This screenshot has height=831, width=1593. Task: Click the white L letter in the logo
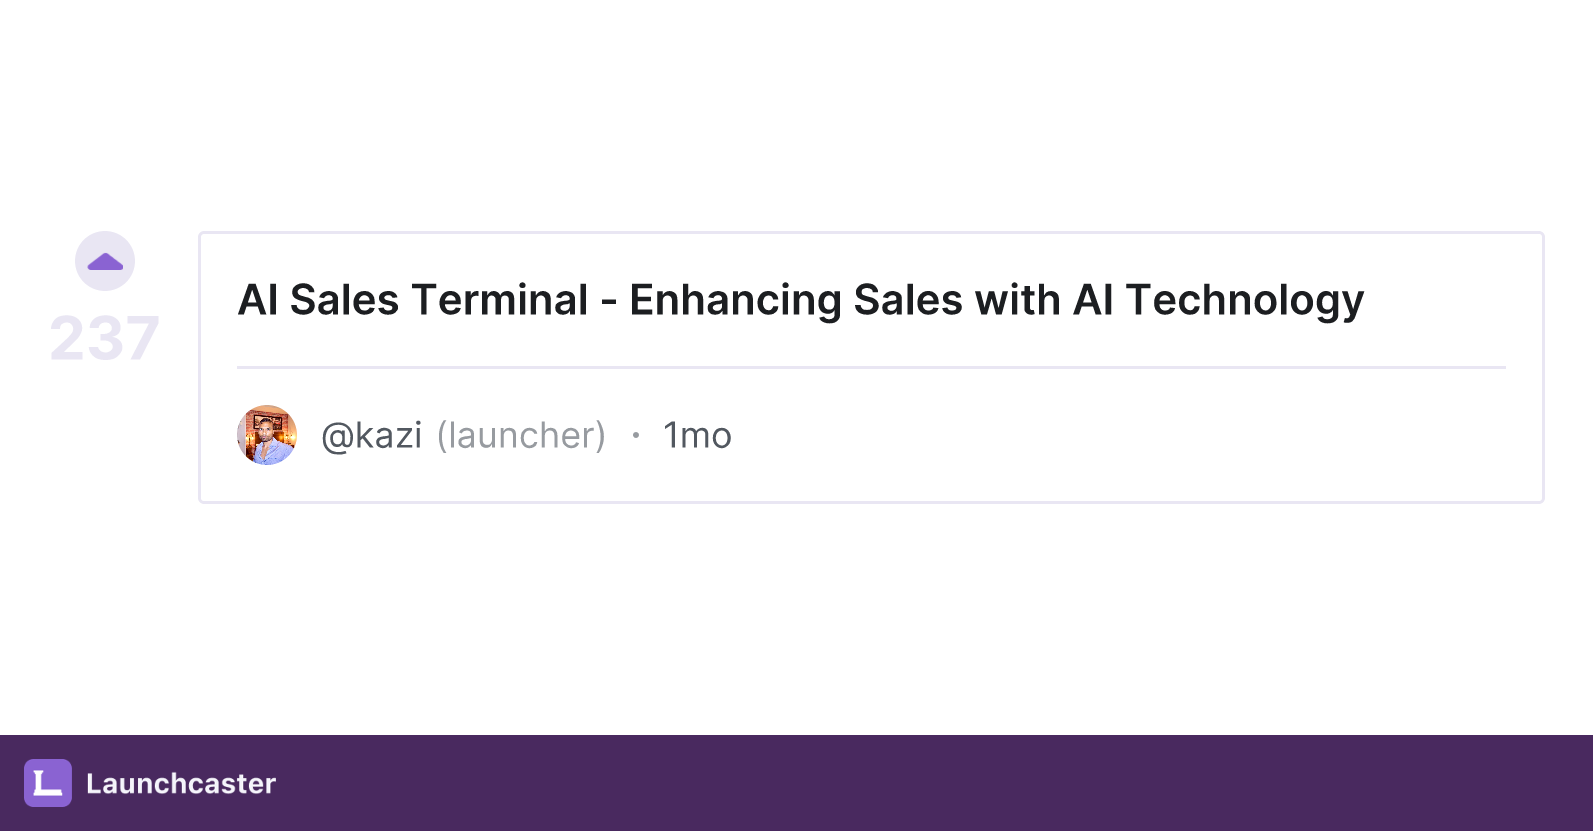(48, 783)
